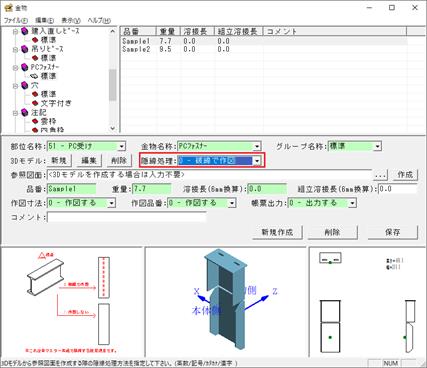Click the コメント input field

tap(127, 218)
